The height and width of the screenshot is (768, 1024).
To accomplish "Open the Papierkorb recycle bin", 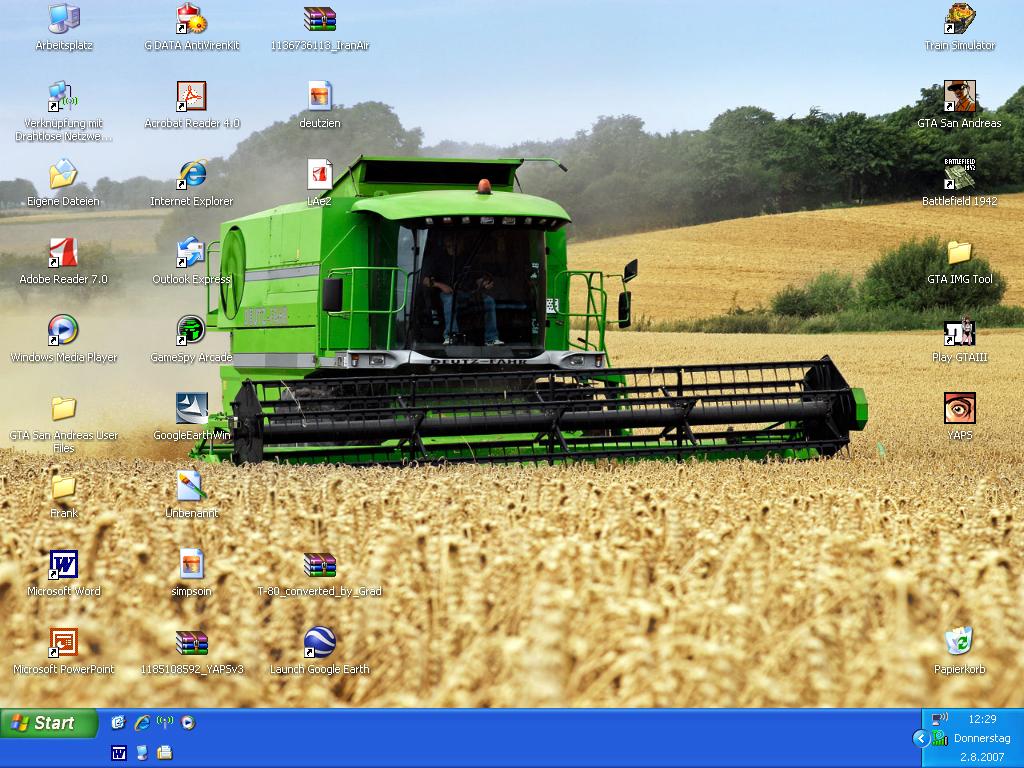I will coord(959,642).
